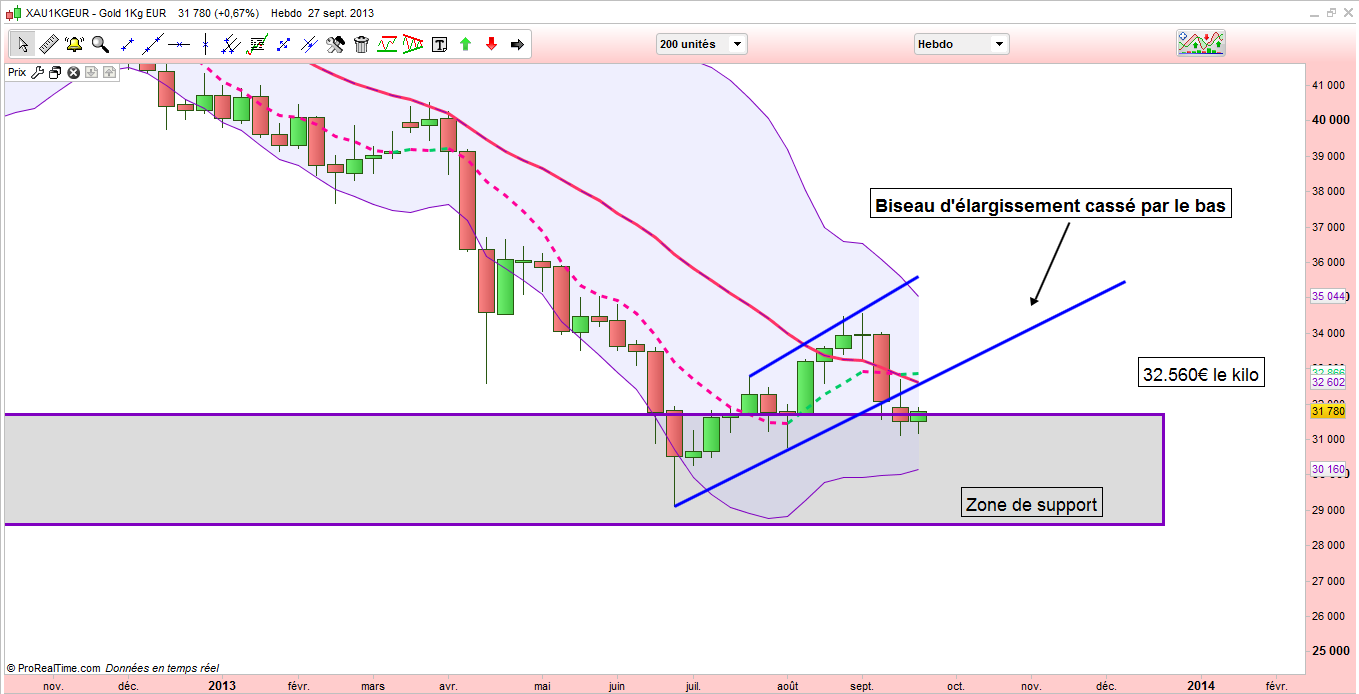Click the Prix panel duplicate windows icon
Image resolution: width=1359 pixels, height=694 pixels.
pyautogui.click(x=55, y=72)
